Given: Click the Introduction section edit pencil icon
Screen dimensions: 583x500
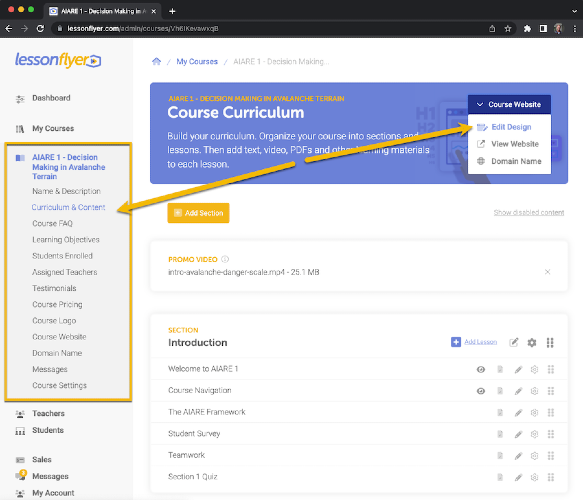Looking at the screenshot, I should 513,342.
